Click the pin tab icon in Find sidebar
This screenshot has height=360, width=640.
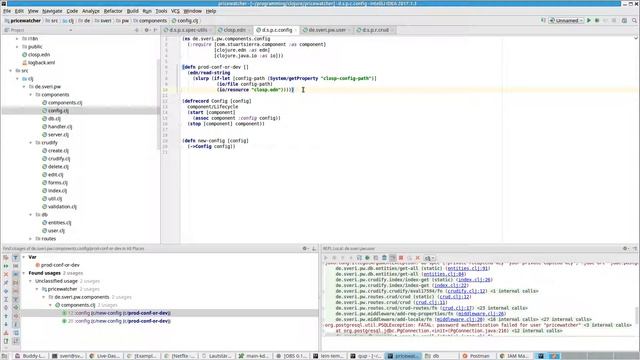6,282
